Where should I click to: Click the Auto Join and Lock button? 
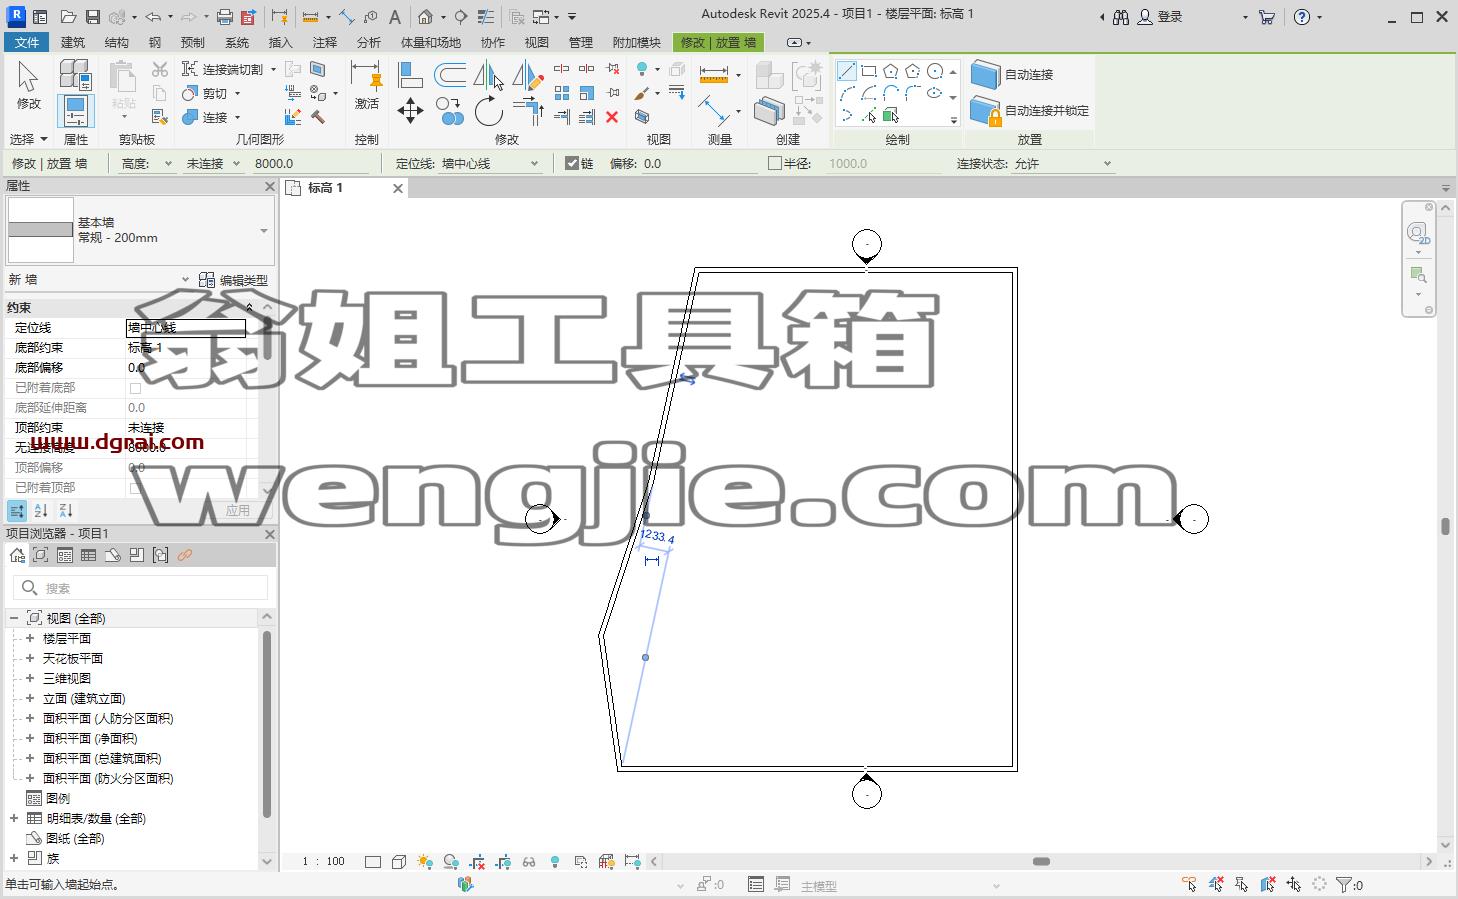pyautogui.click(x=1030, y=110)
